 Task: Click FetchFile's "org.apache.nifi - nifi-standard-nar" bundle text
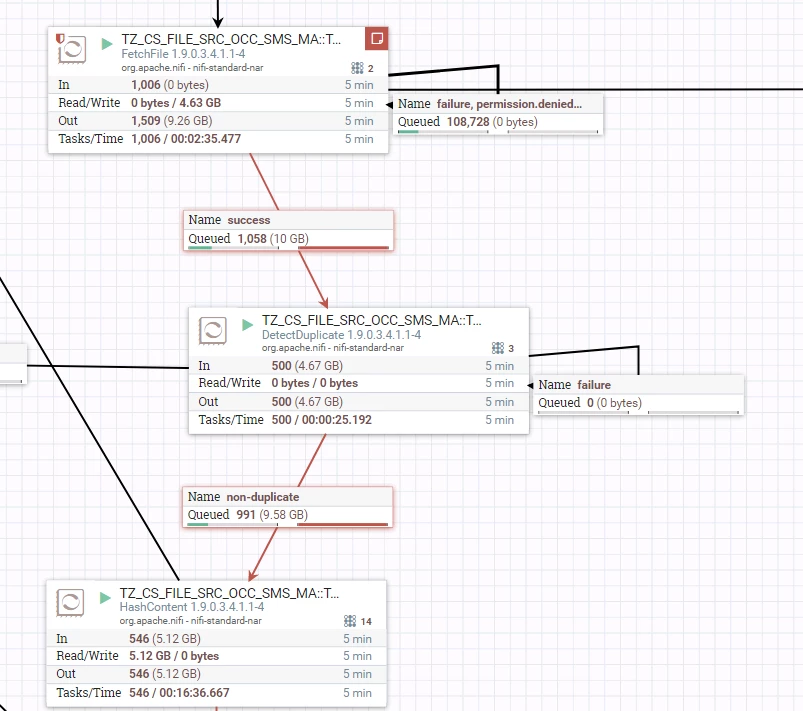point(192,68)
